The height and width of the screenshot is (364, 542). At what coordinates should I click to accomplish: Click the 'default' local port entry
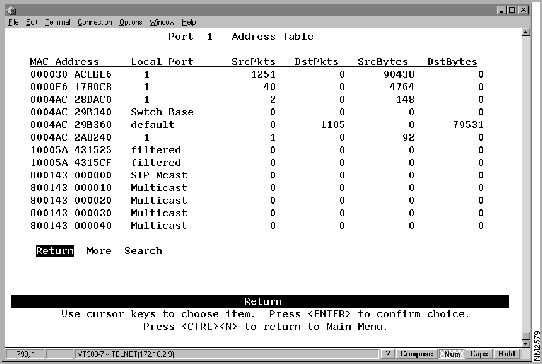point(152,124)
